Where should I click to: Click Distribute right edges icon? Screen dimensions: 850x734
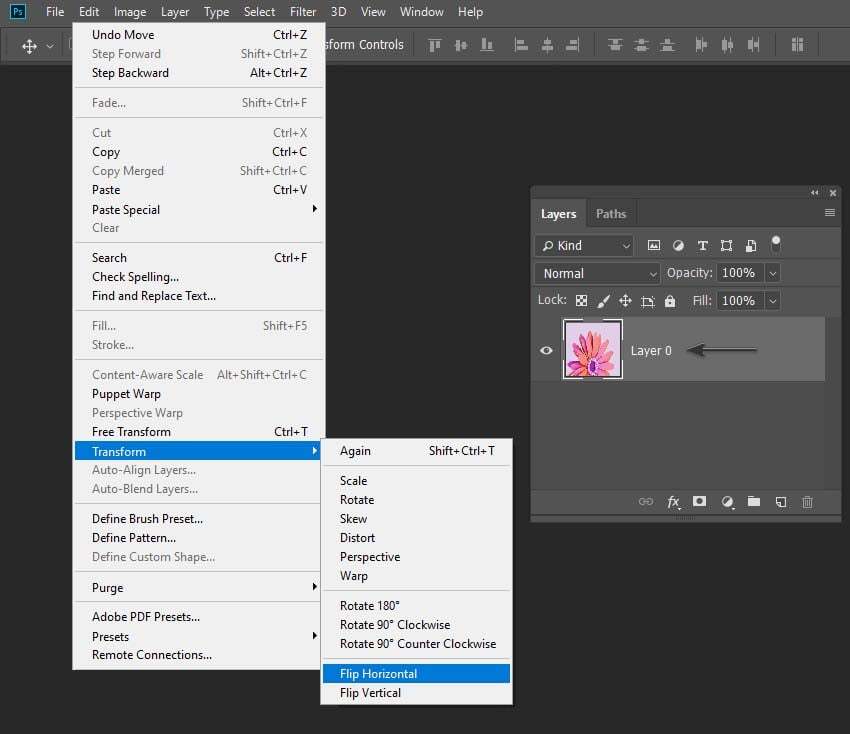(x=753, y=45)
